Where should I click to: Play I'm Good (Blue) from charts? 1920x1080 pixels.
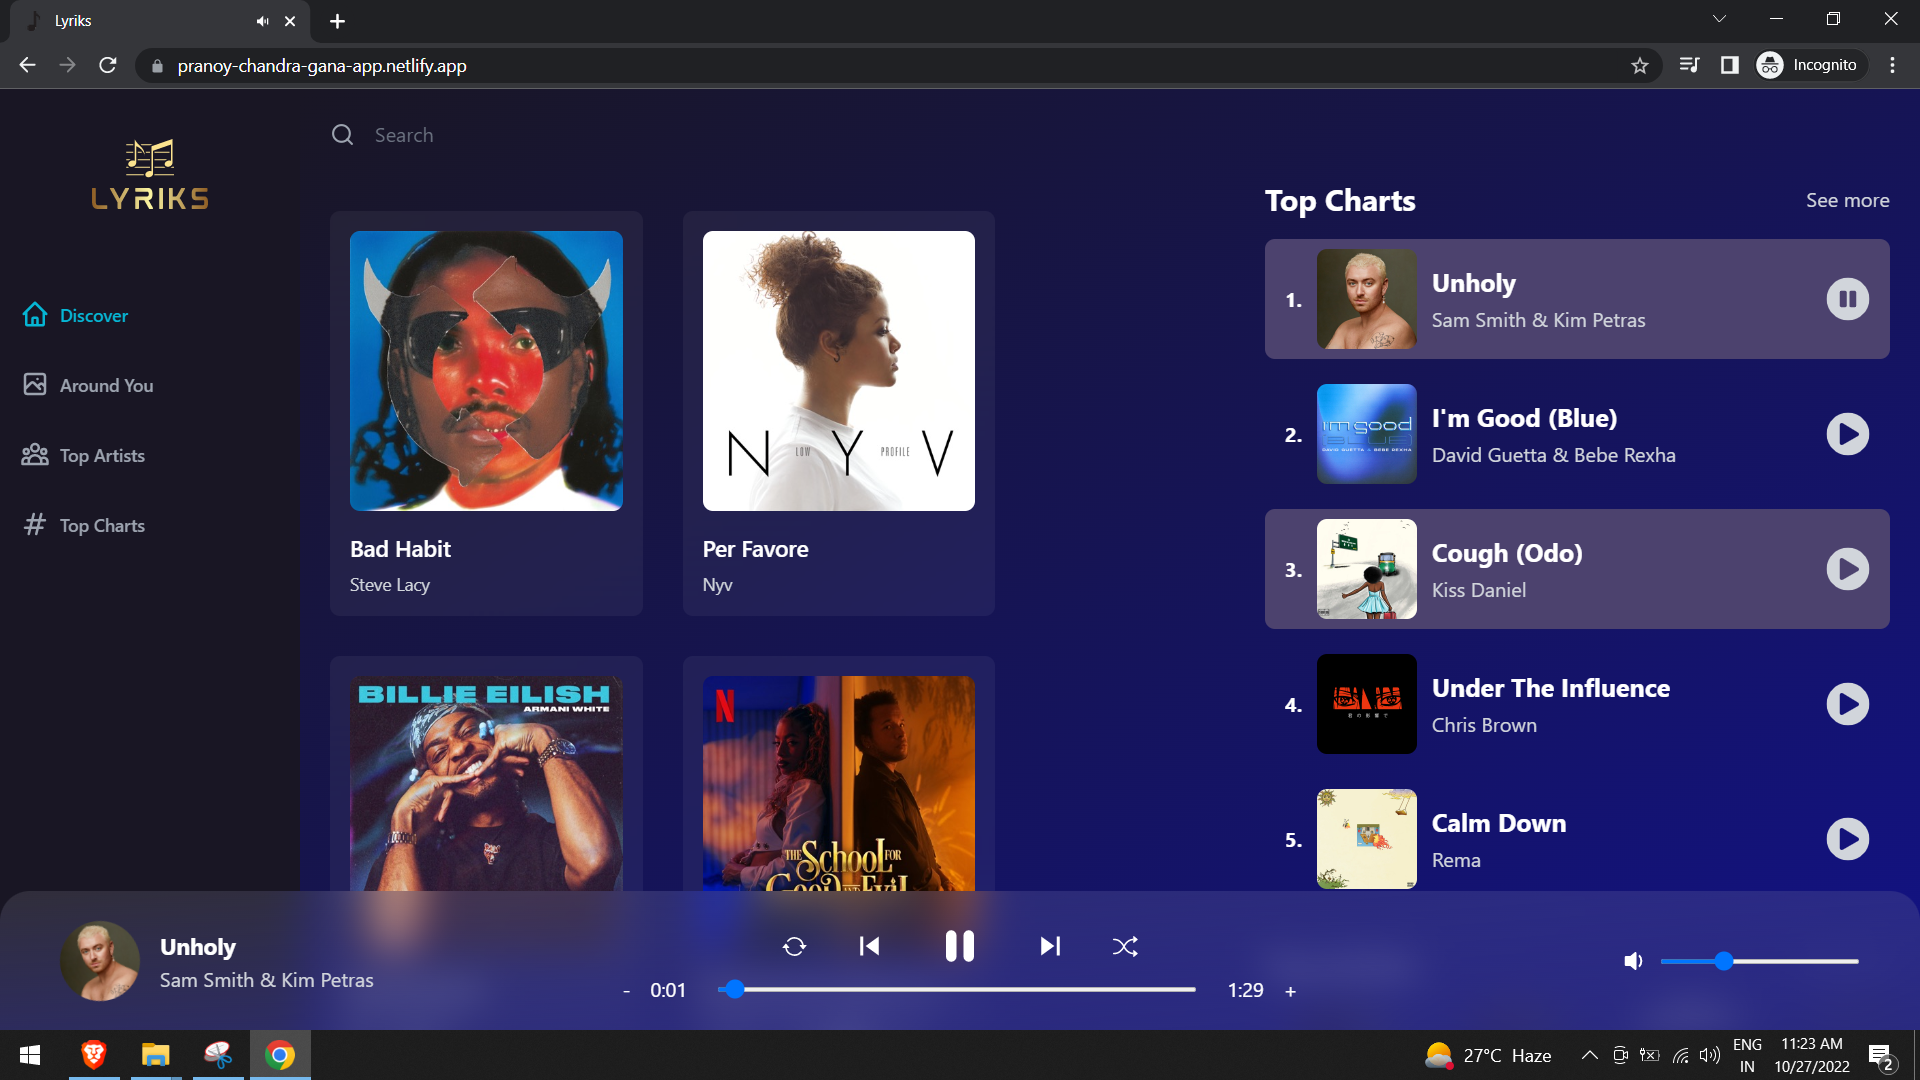point(1847,434)
